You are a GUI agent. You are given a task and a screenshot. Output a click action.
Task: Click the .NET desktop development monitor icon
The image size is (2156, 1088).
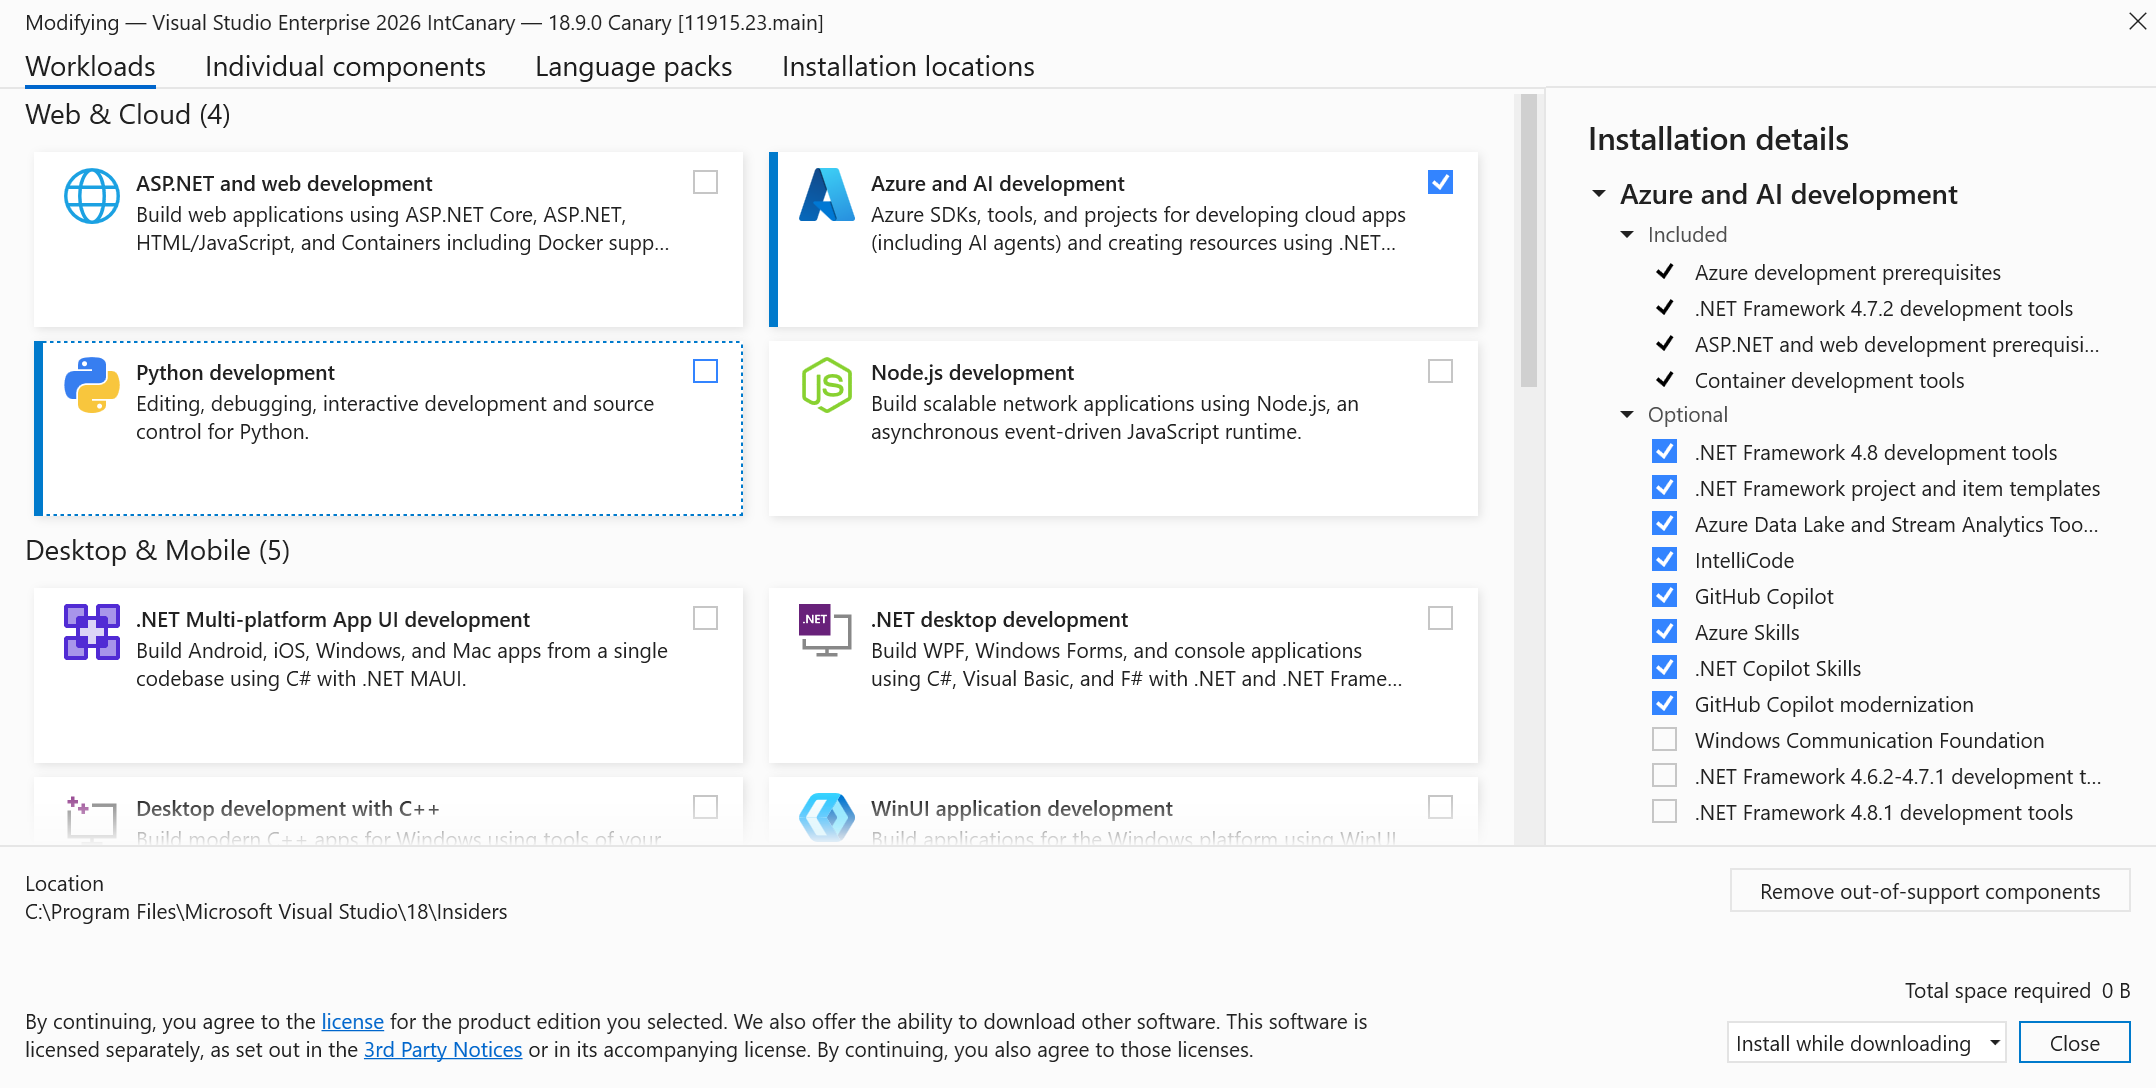825,630
